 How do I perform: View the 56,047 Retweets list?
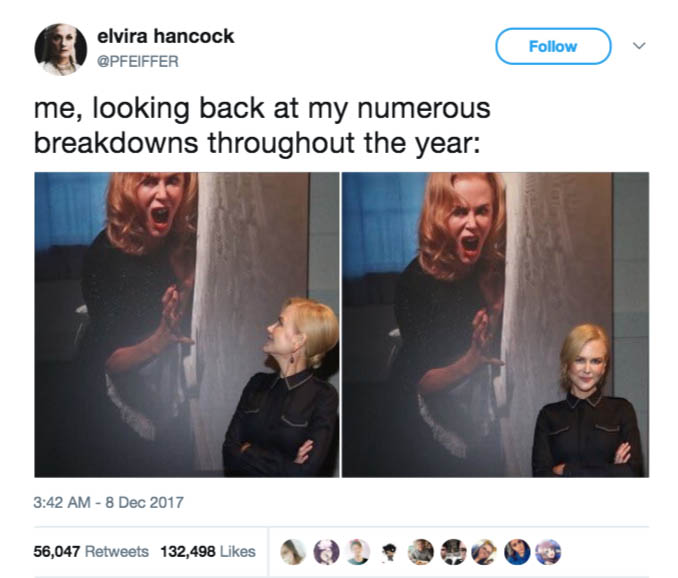point(91,552)
